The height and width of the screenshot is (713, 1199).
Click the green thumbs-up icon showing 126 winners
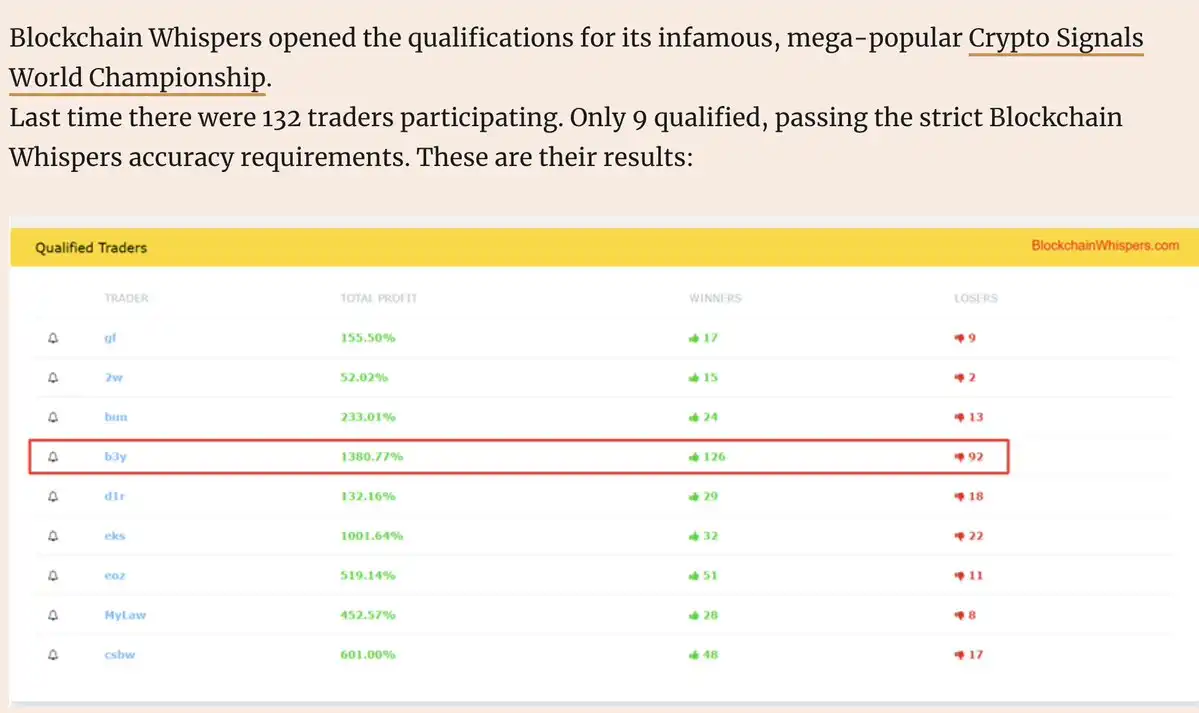tap(693, 457)
